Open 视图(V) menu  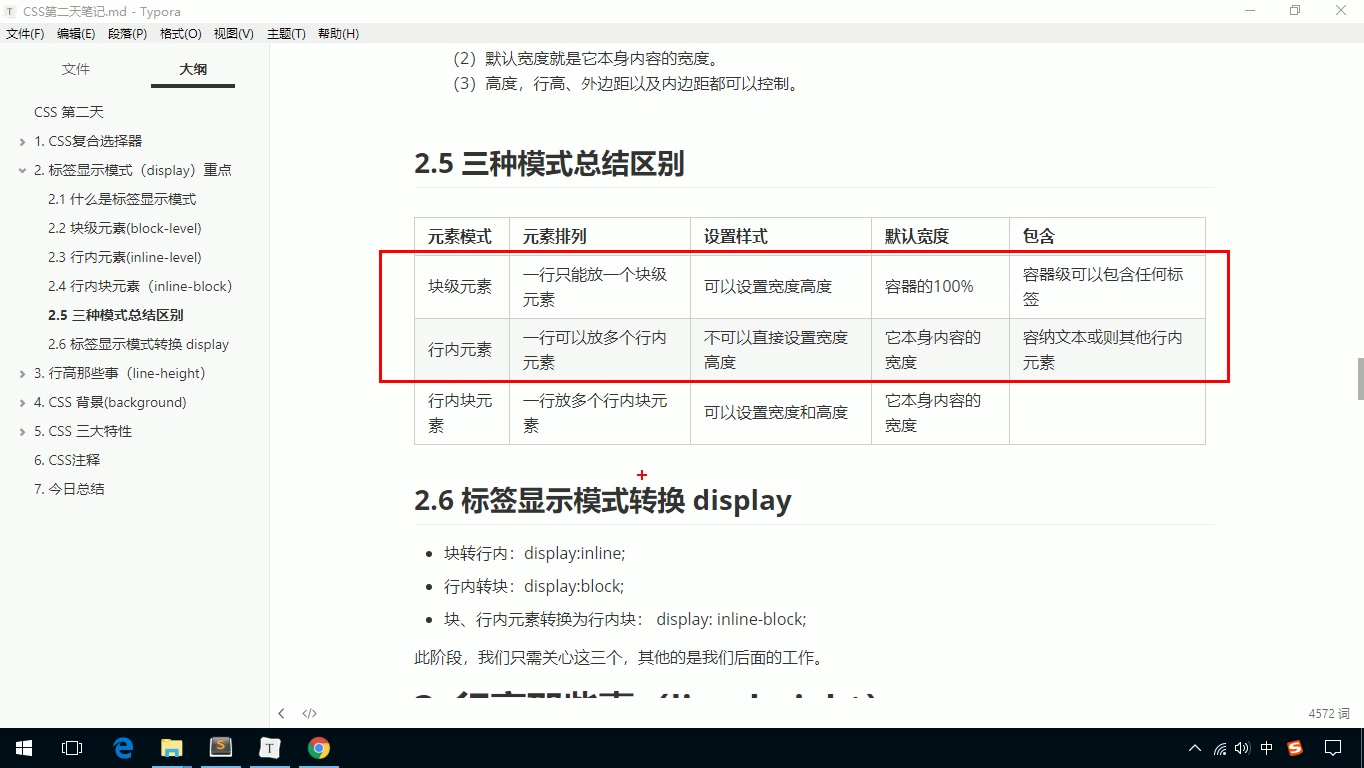234,33
